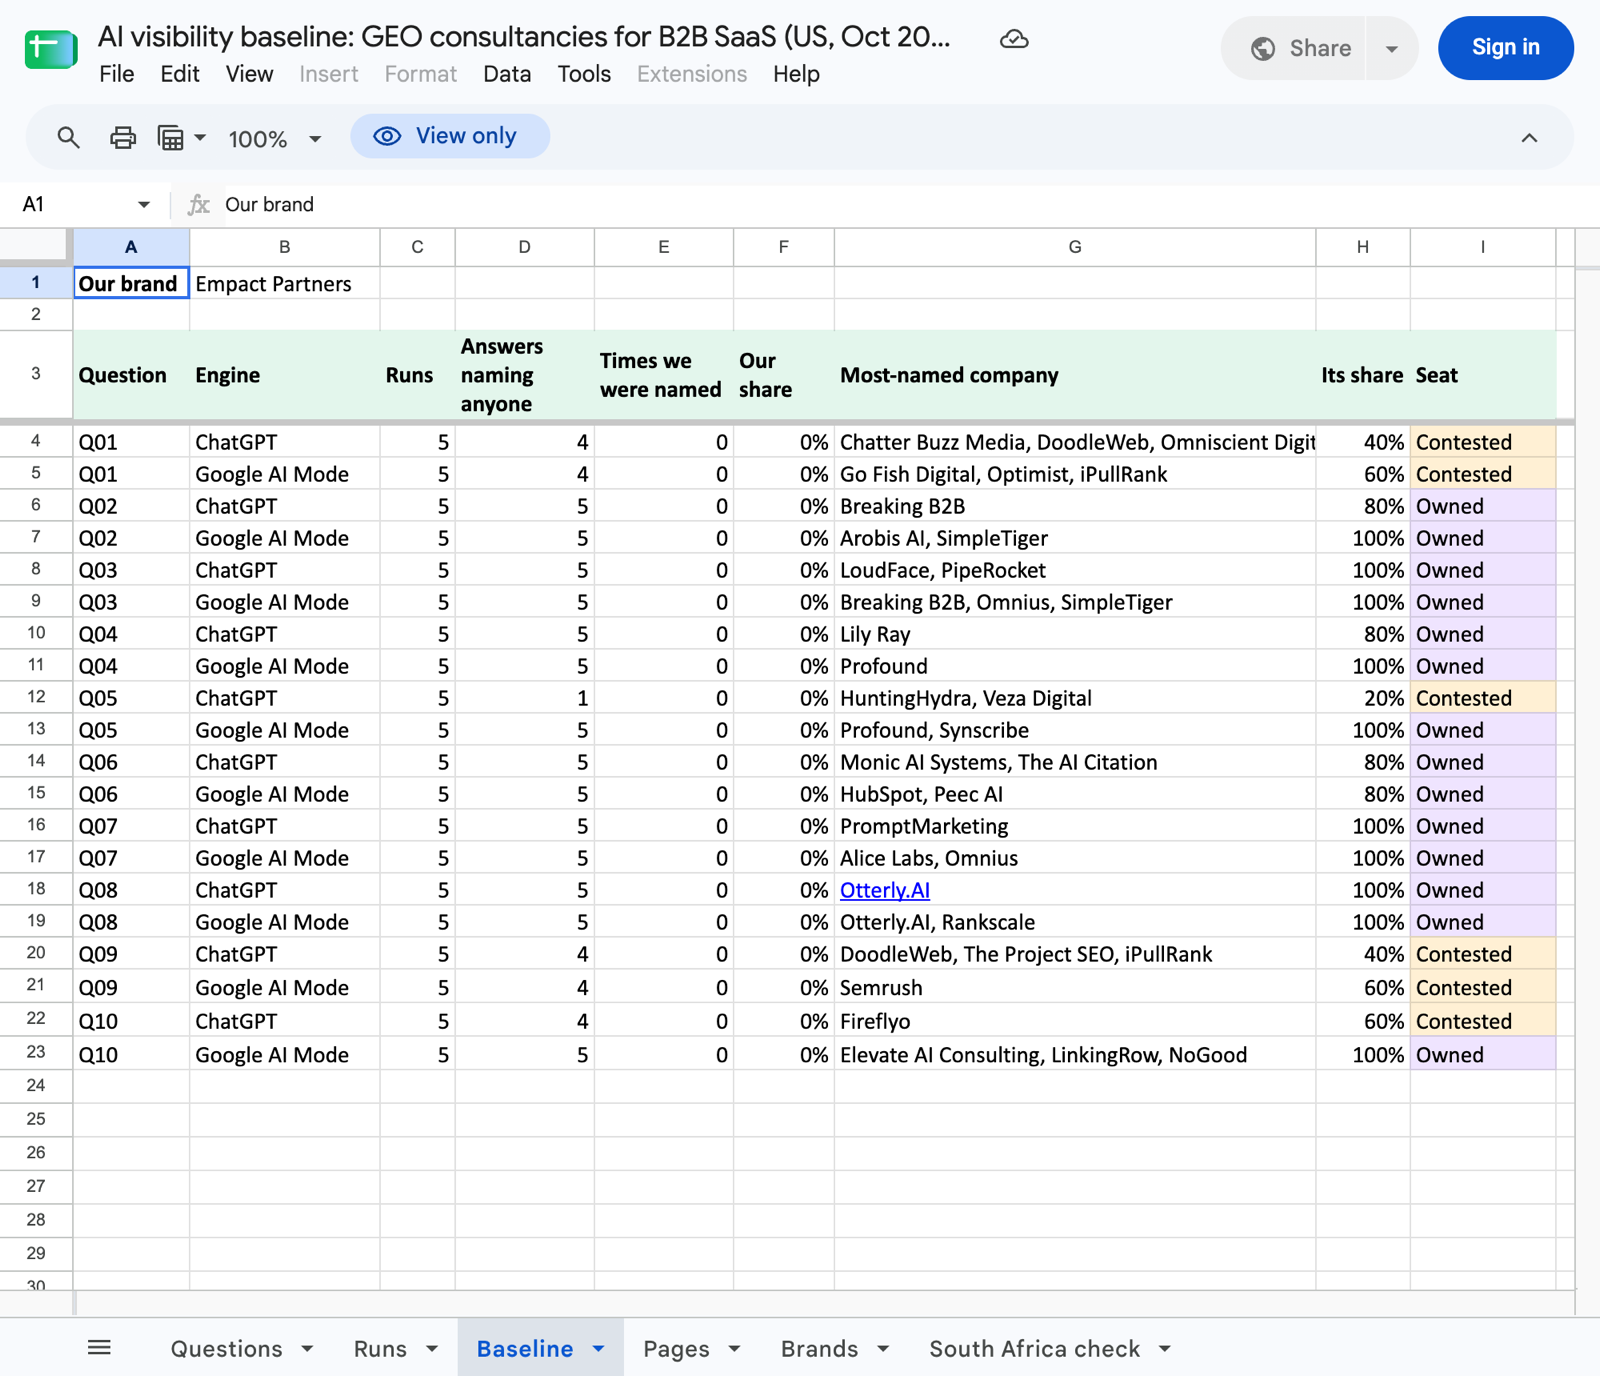Switch to the Pages sheet tab

pyautogui.click(x=676, y=1348)
